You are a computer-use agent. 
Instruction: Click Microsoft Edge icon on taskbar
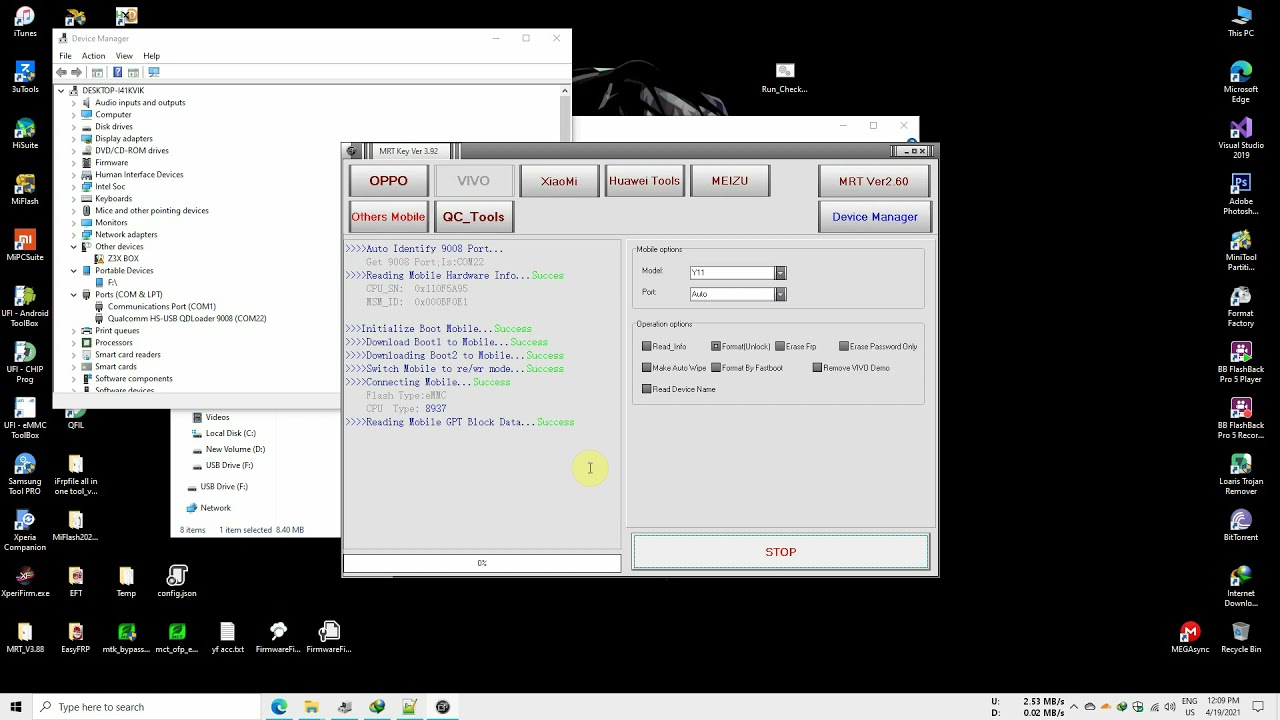(279, 707)
